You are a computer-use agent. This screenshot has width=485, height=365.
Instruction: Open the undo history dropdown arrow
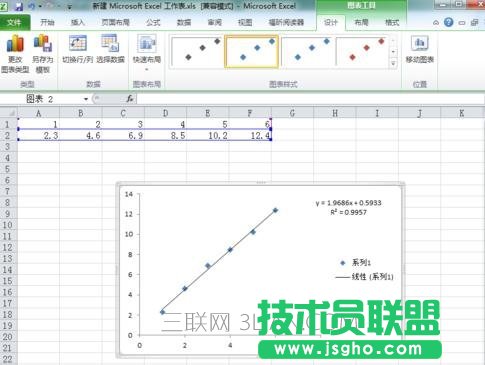tap(40, 6)
